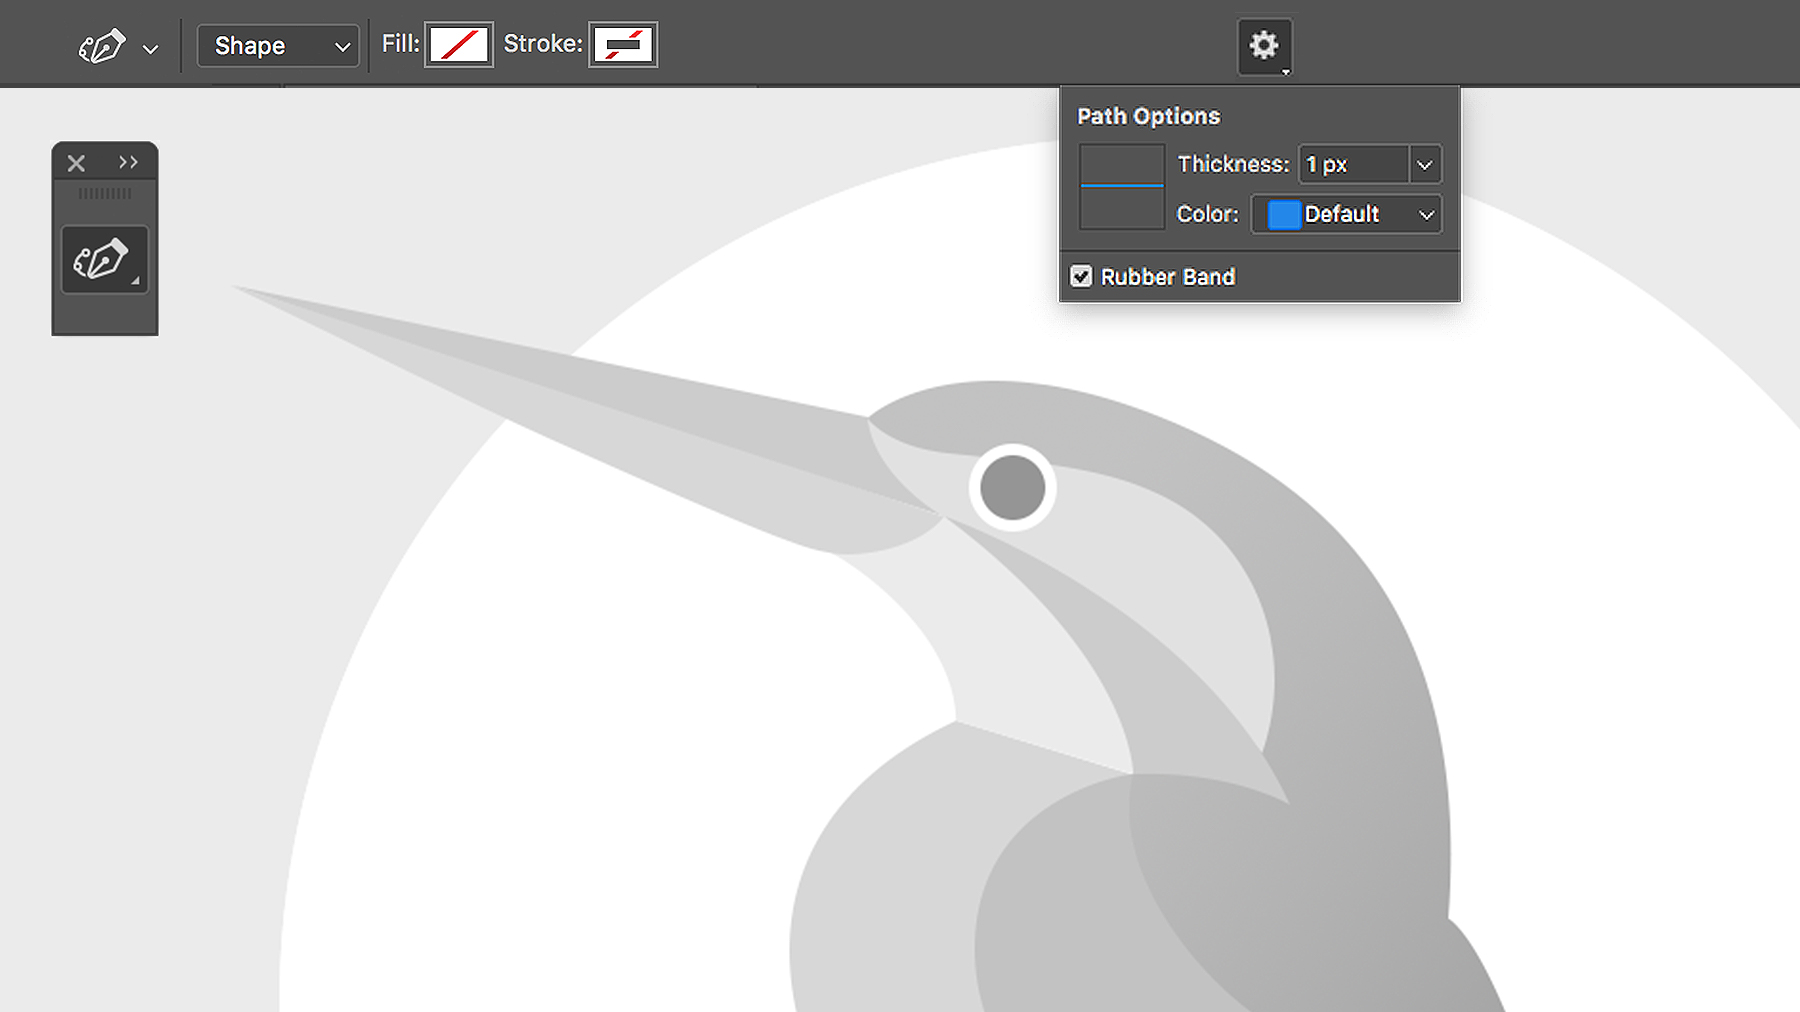This screenshot has height=1012, width=1800.
Task: Click the bird's eye in the canvas
Action: coord(1012,487)
